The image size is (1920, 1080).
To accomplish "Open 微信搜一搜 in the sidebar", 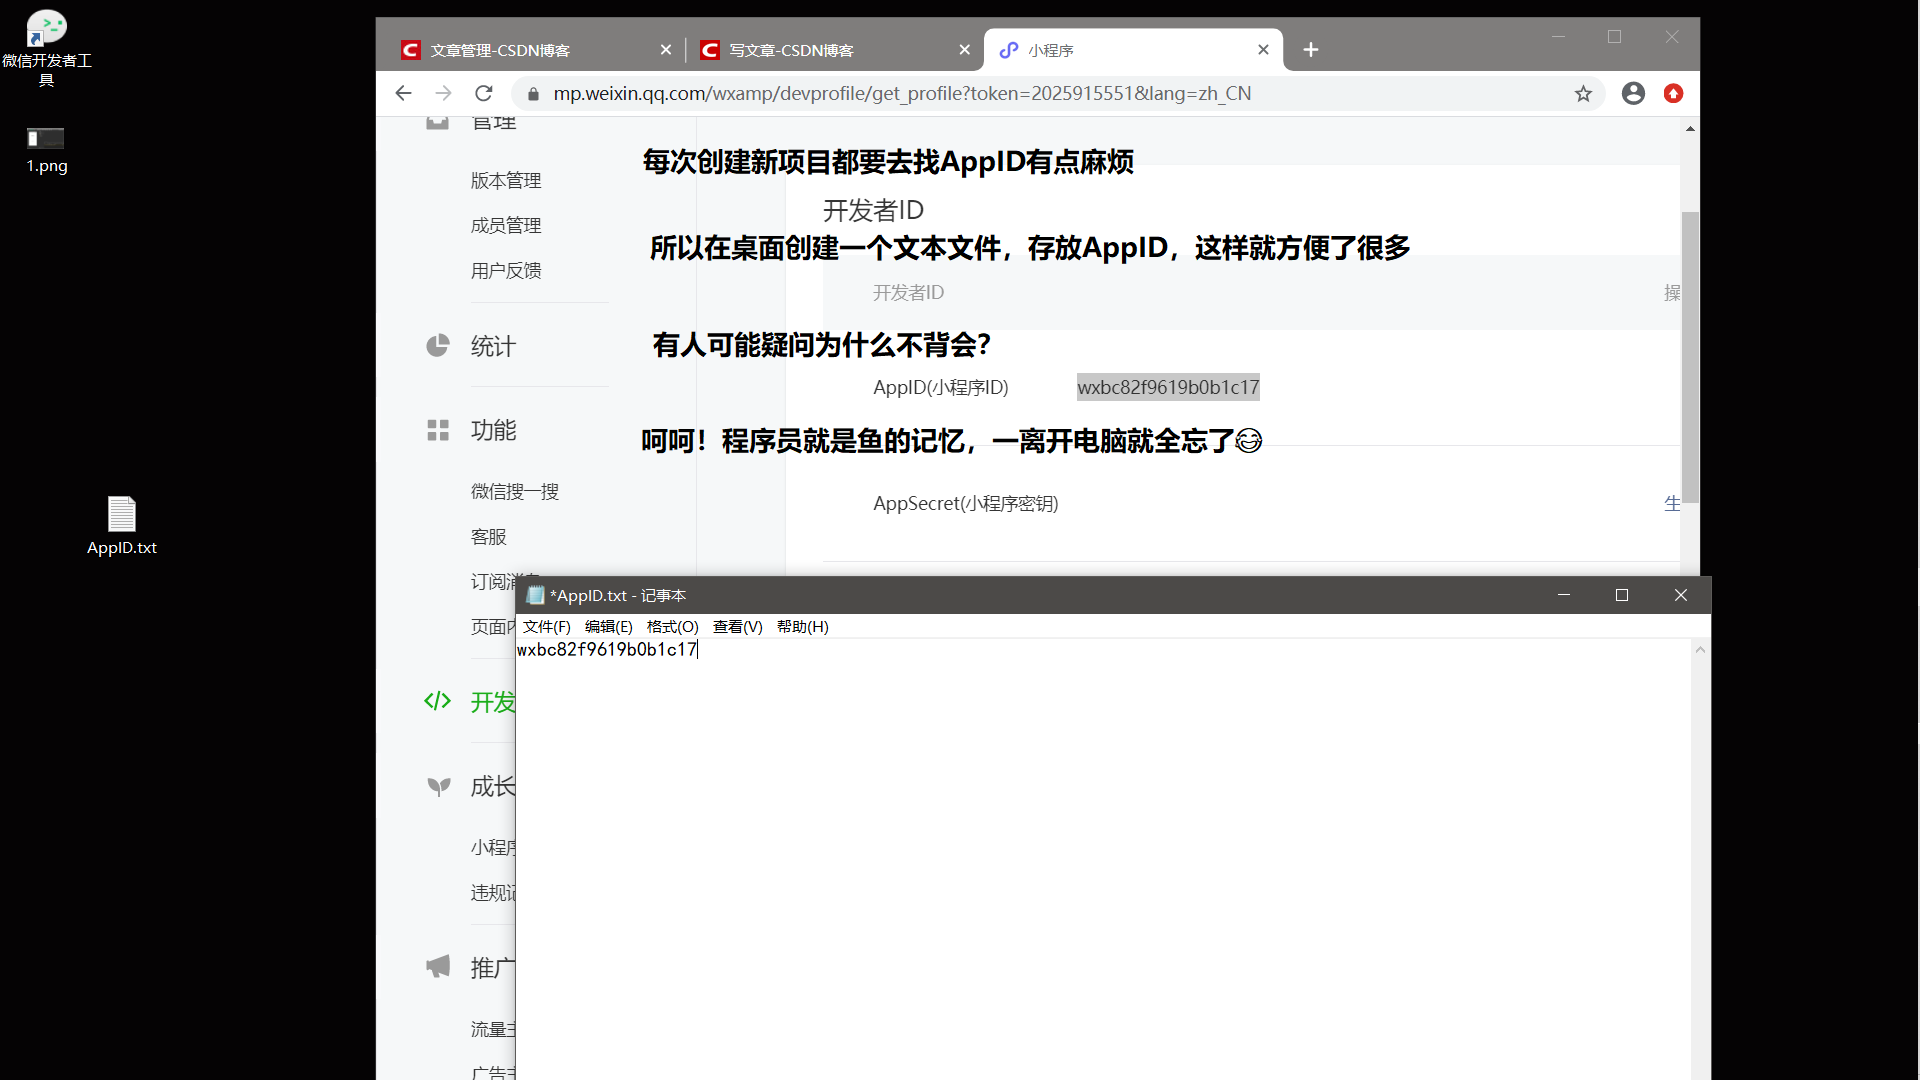I will pos(515,492).
